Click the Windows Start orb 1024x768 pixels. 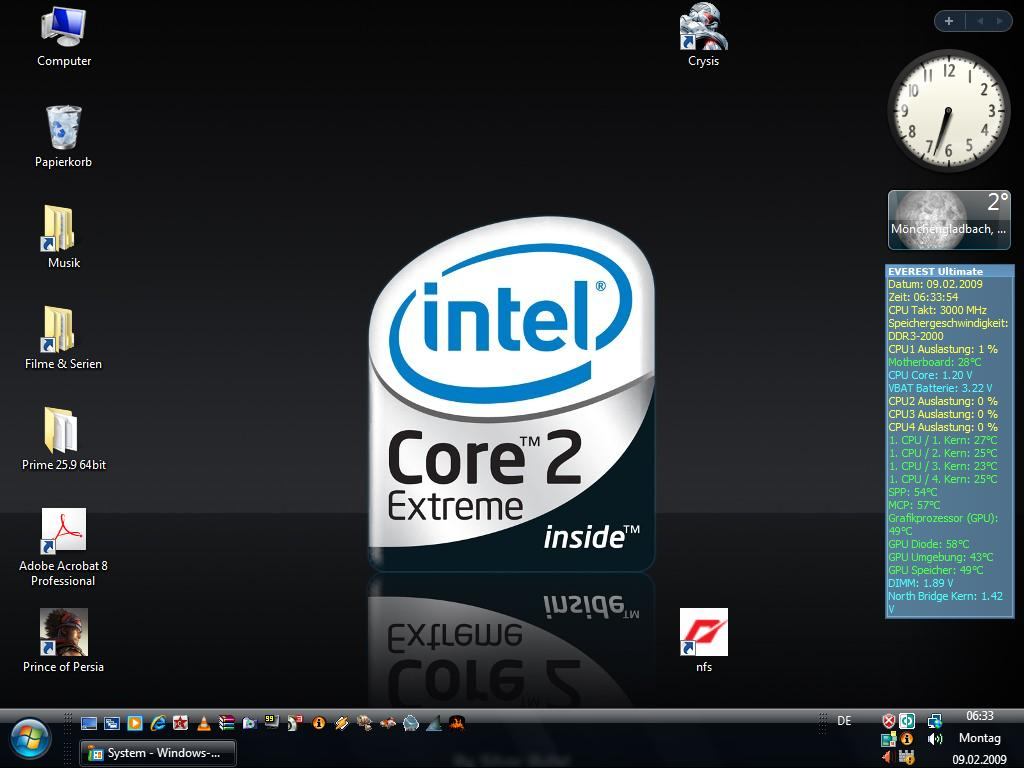[x=29, y=739]
